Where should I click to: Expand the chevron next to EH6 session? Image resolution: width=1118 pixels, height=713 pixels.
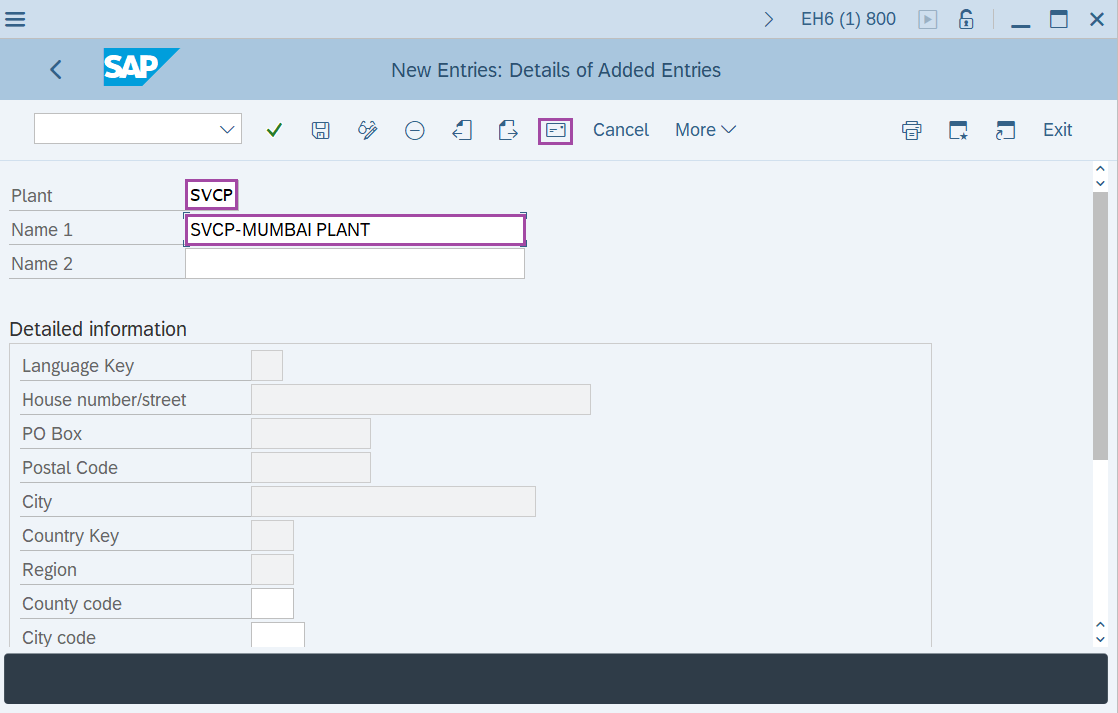click(768, 18)
